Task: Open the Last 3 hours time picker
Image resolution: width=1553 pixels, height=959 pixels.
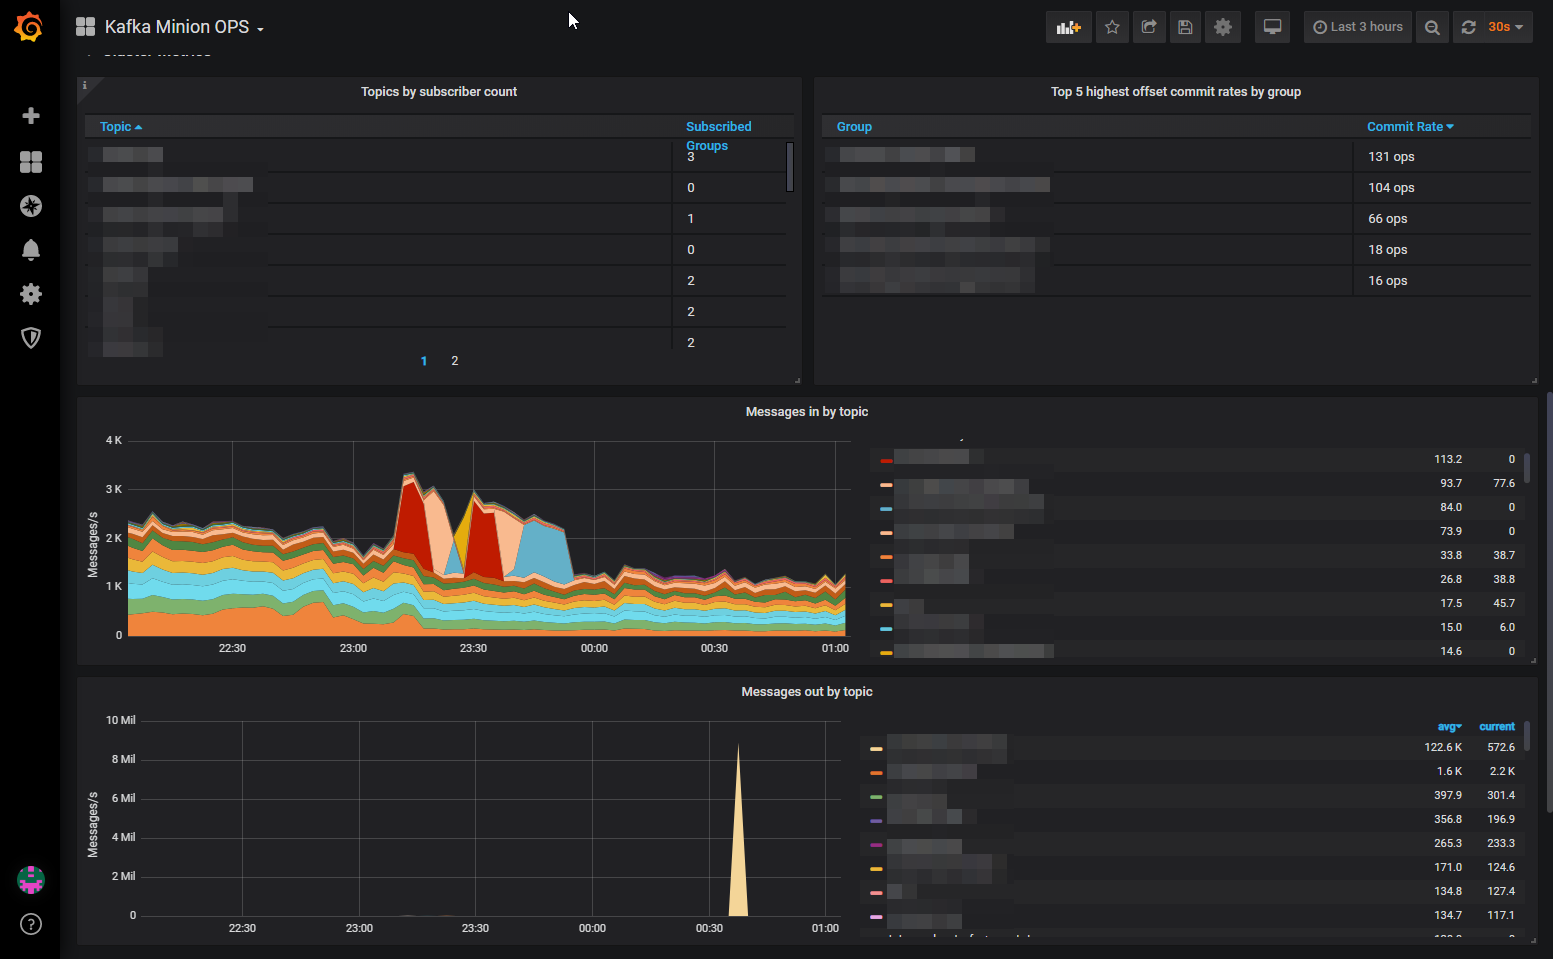Action: coord(1358,27)
